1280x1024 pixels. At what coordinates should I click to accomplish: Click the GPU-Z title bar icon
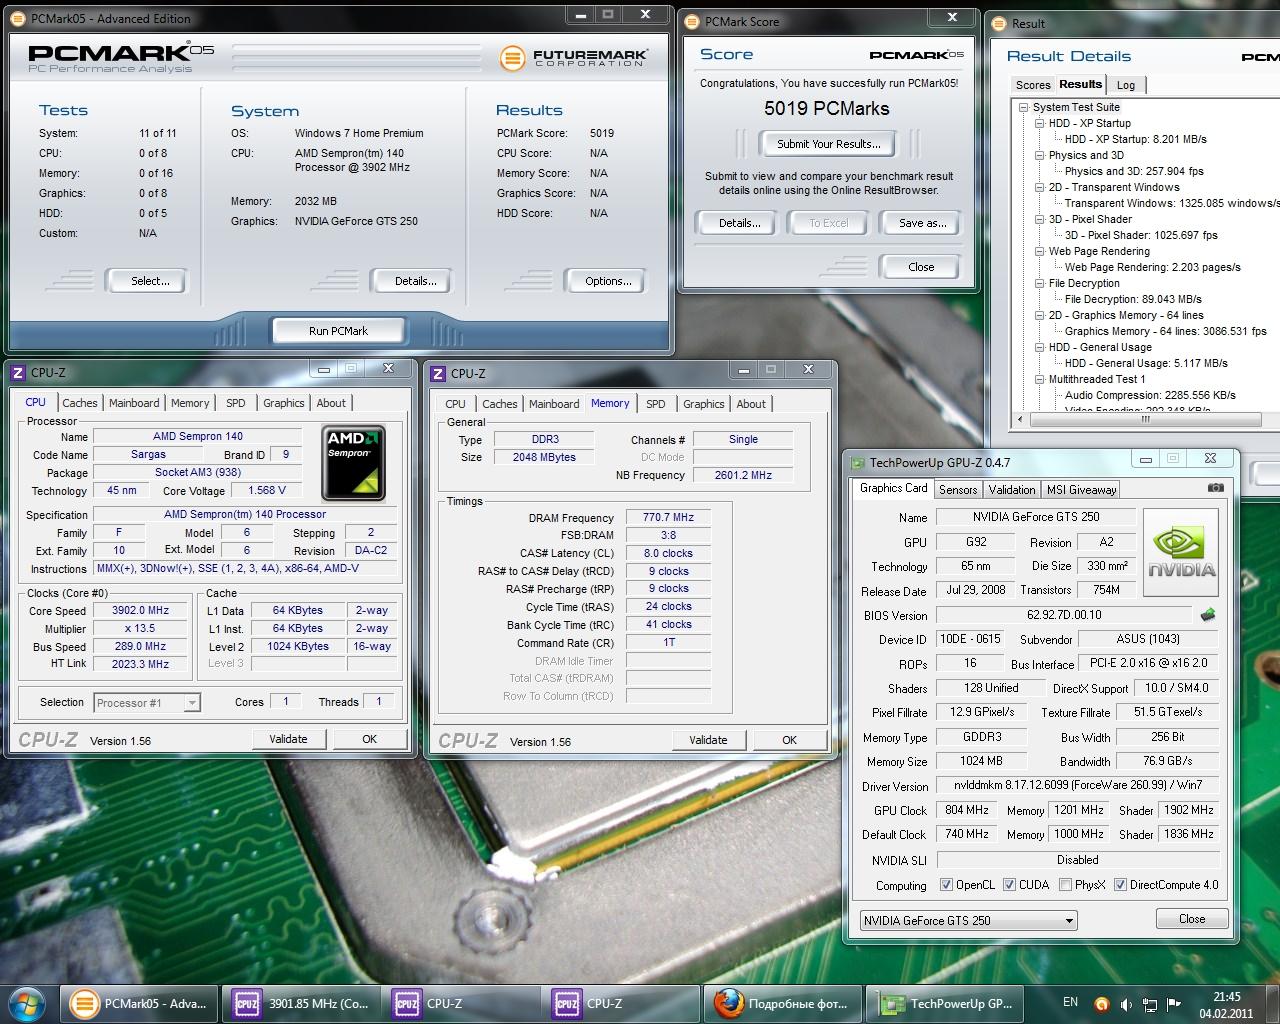coord(857,463)
